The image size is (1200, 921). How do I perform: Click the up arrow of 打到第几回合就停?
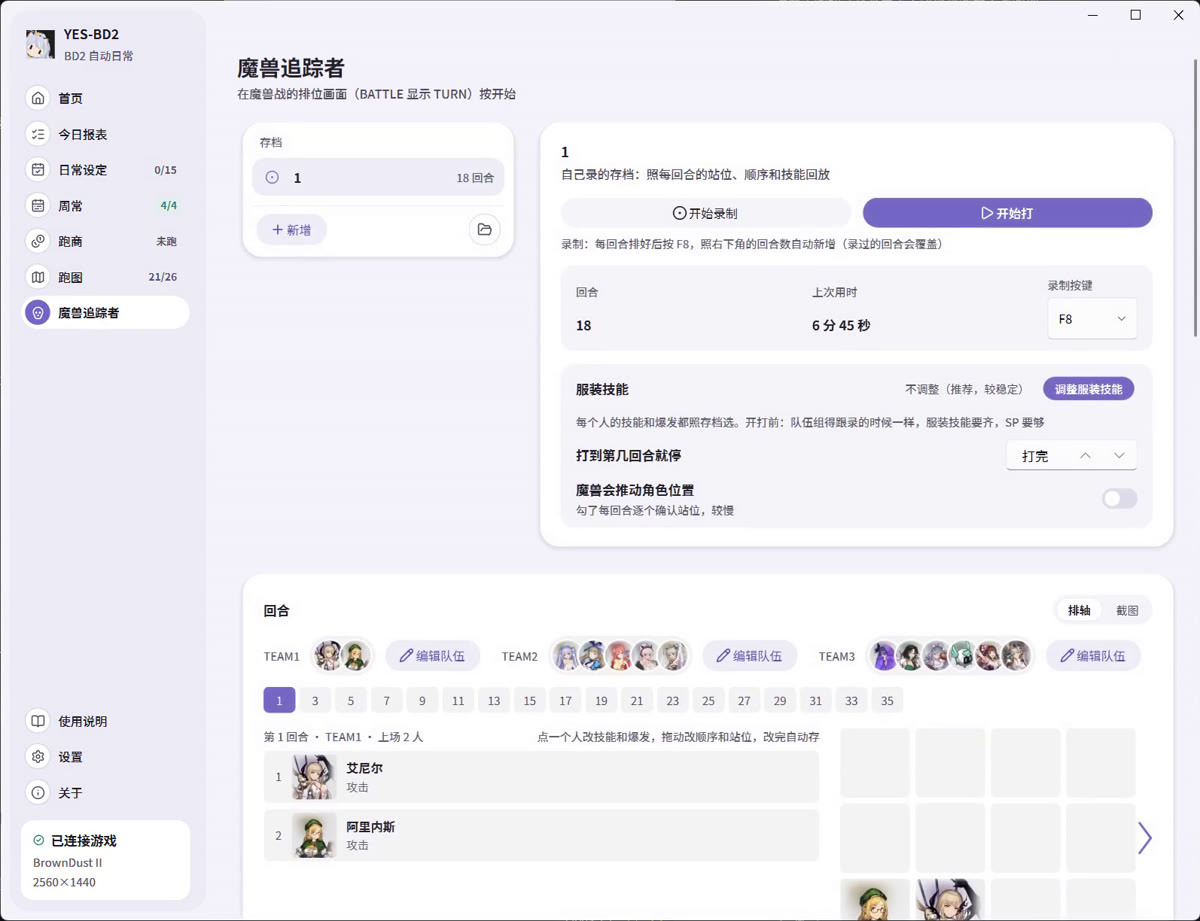(1085, 456)
